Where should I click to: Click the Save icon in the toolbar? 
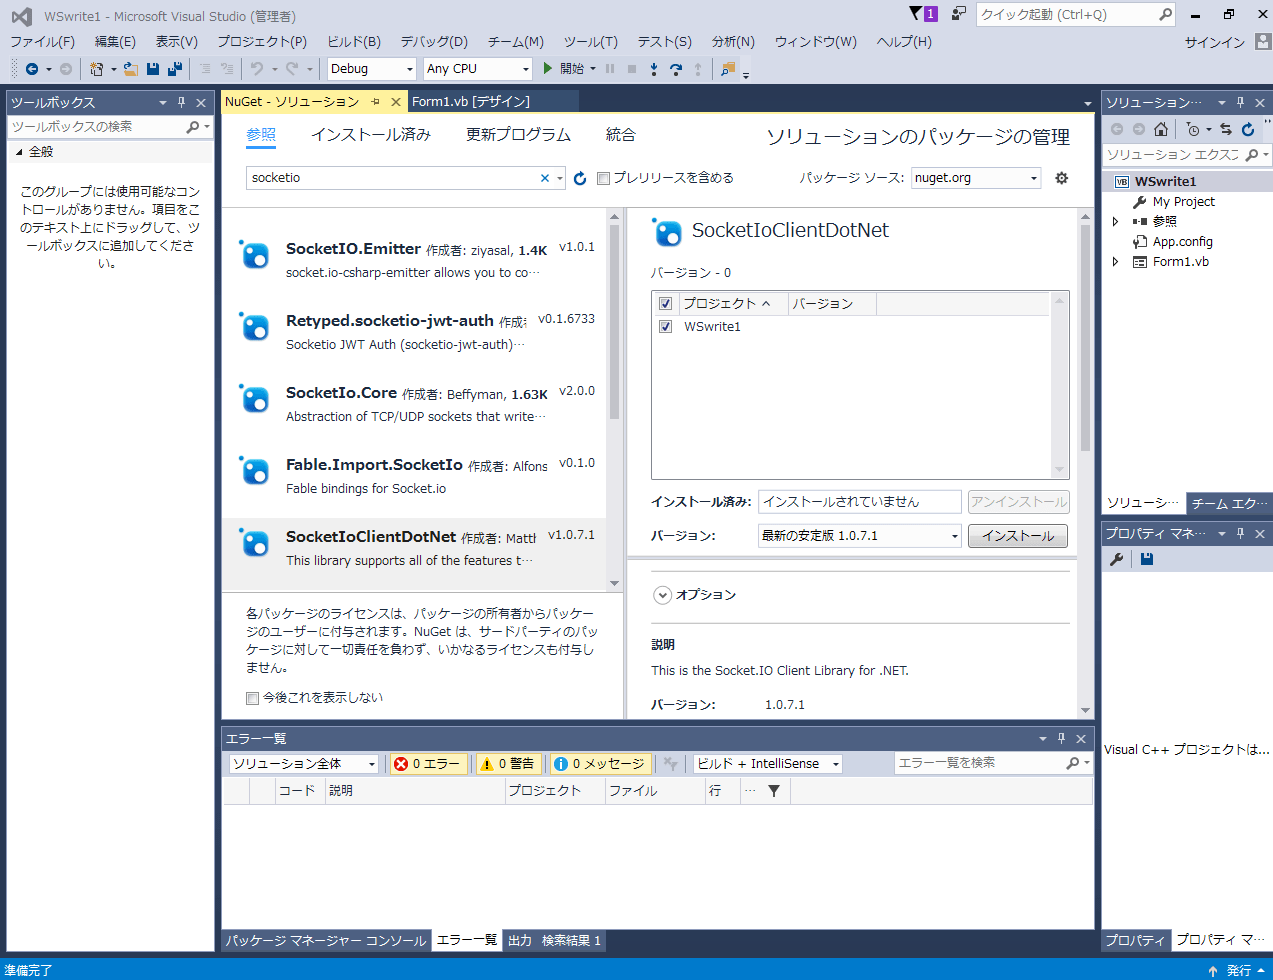151,68
